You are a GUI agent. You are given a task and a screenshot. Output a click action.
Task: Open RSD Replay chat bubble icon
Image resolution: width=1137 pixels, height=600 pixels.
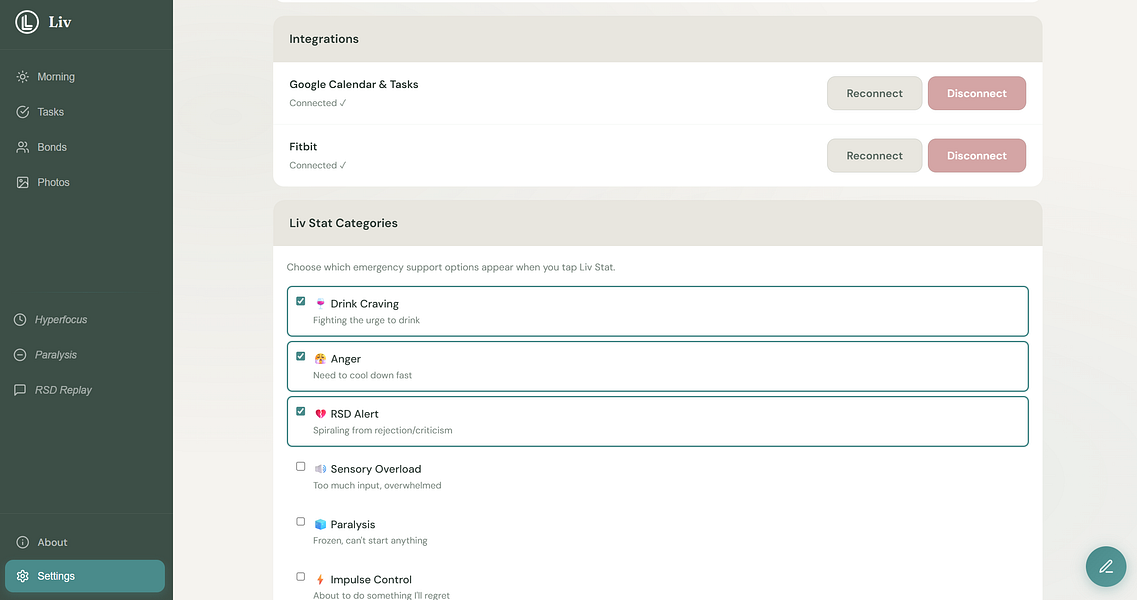[20, 390]
